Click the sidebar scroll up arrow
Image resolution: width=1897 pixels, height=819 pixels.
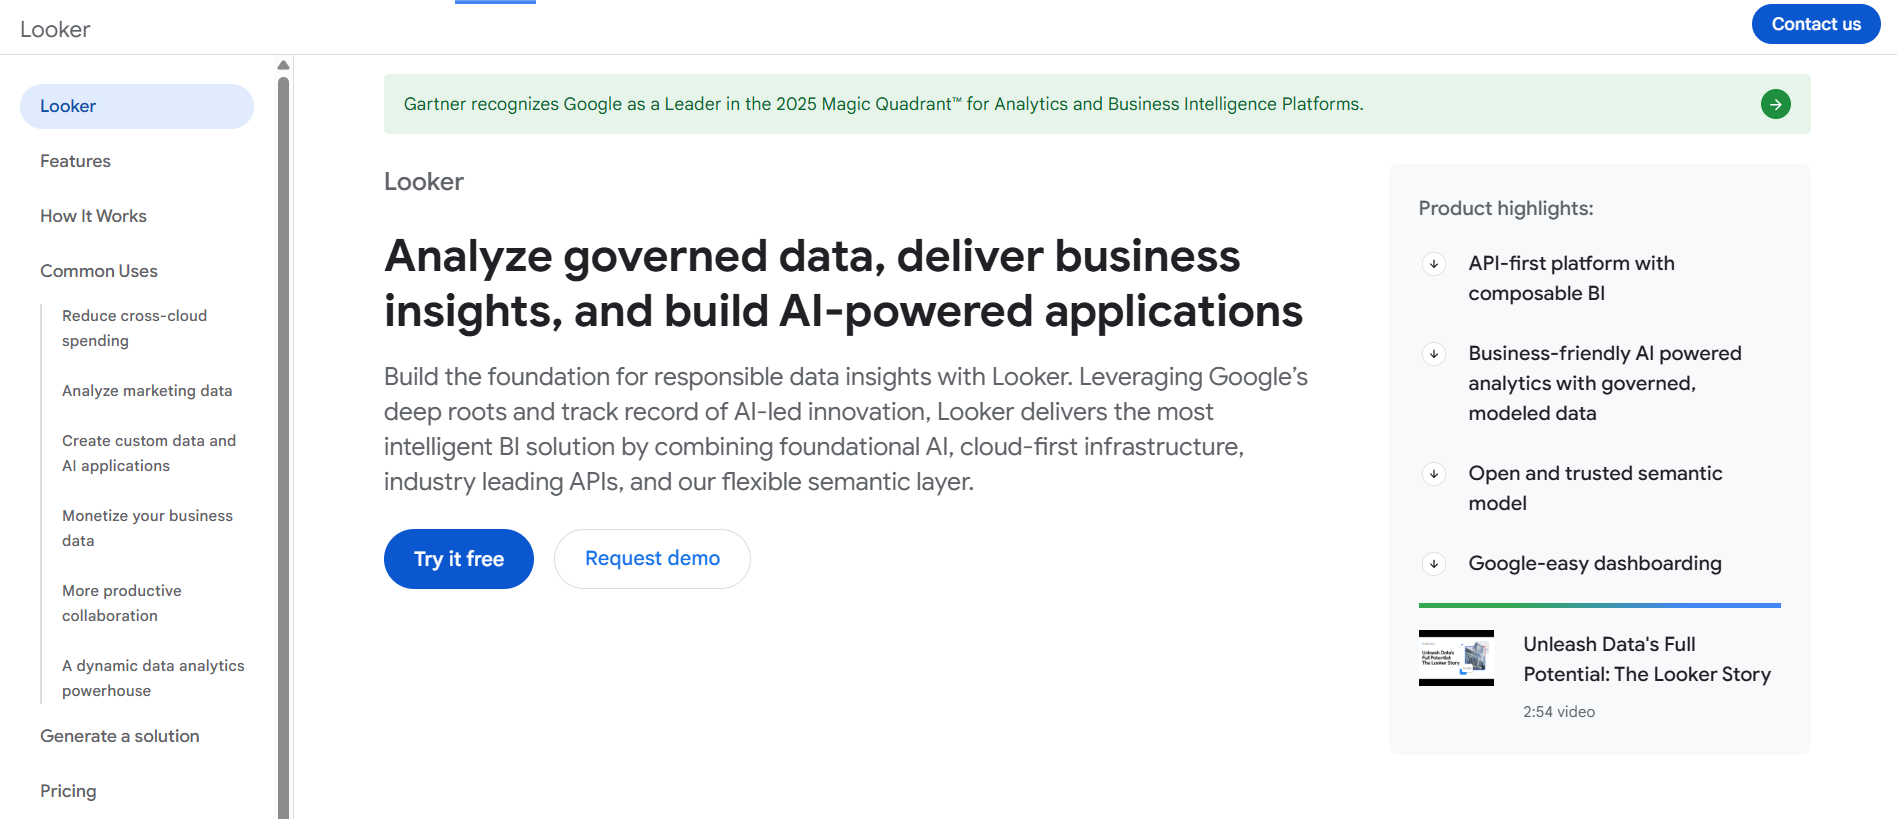coord(283,65)
